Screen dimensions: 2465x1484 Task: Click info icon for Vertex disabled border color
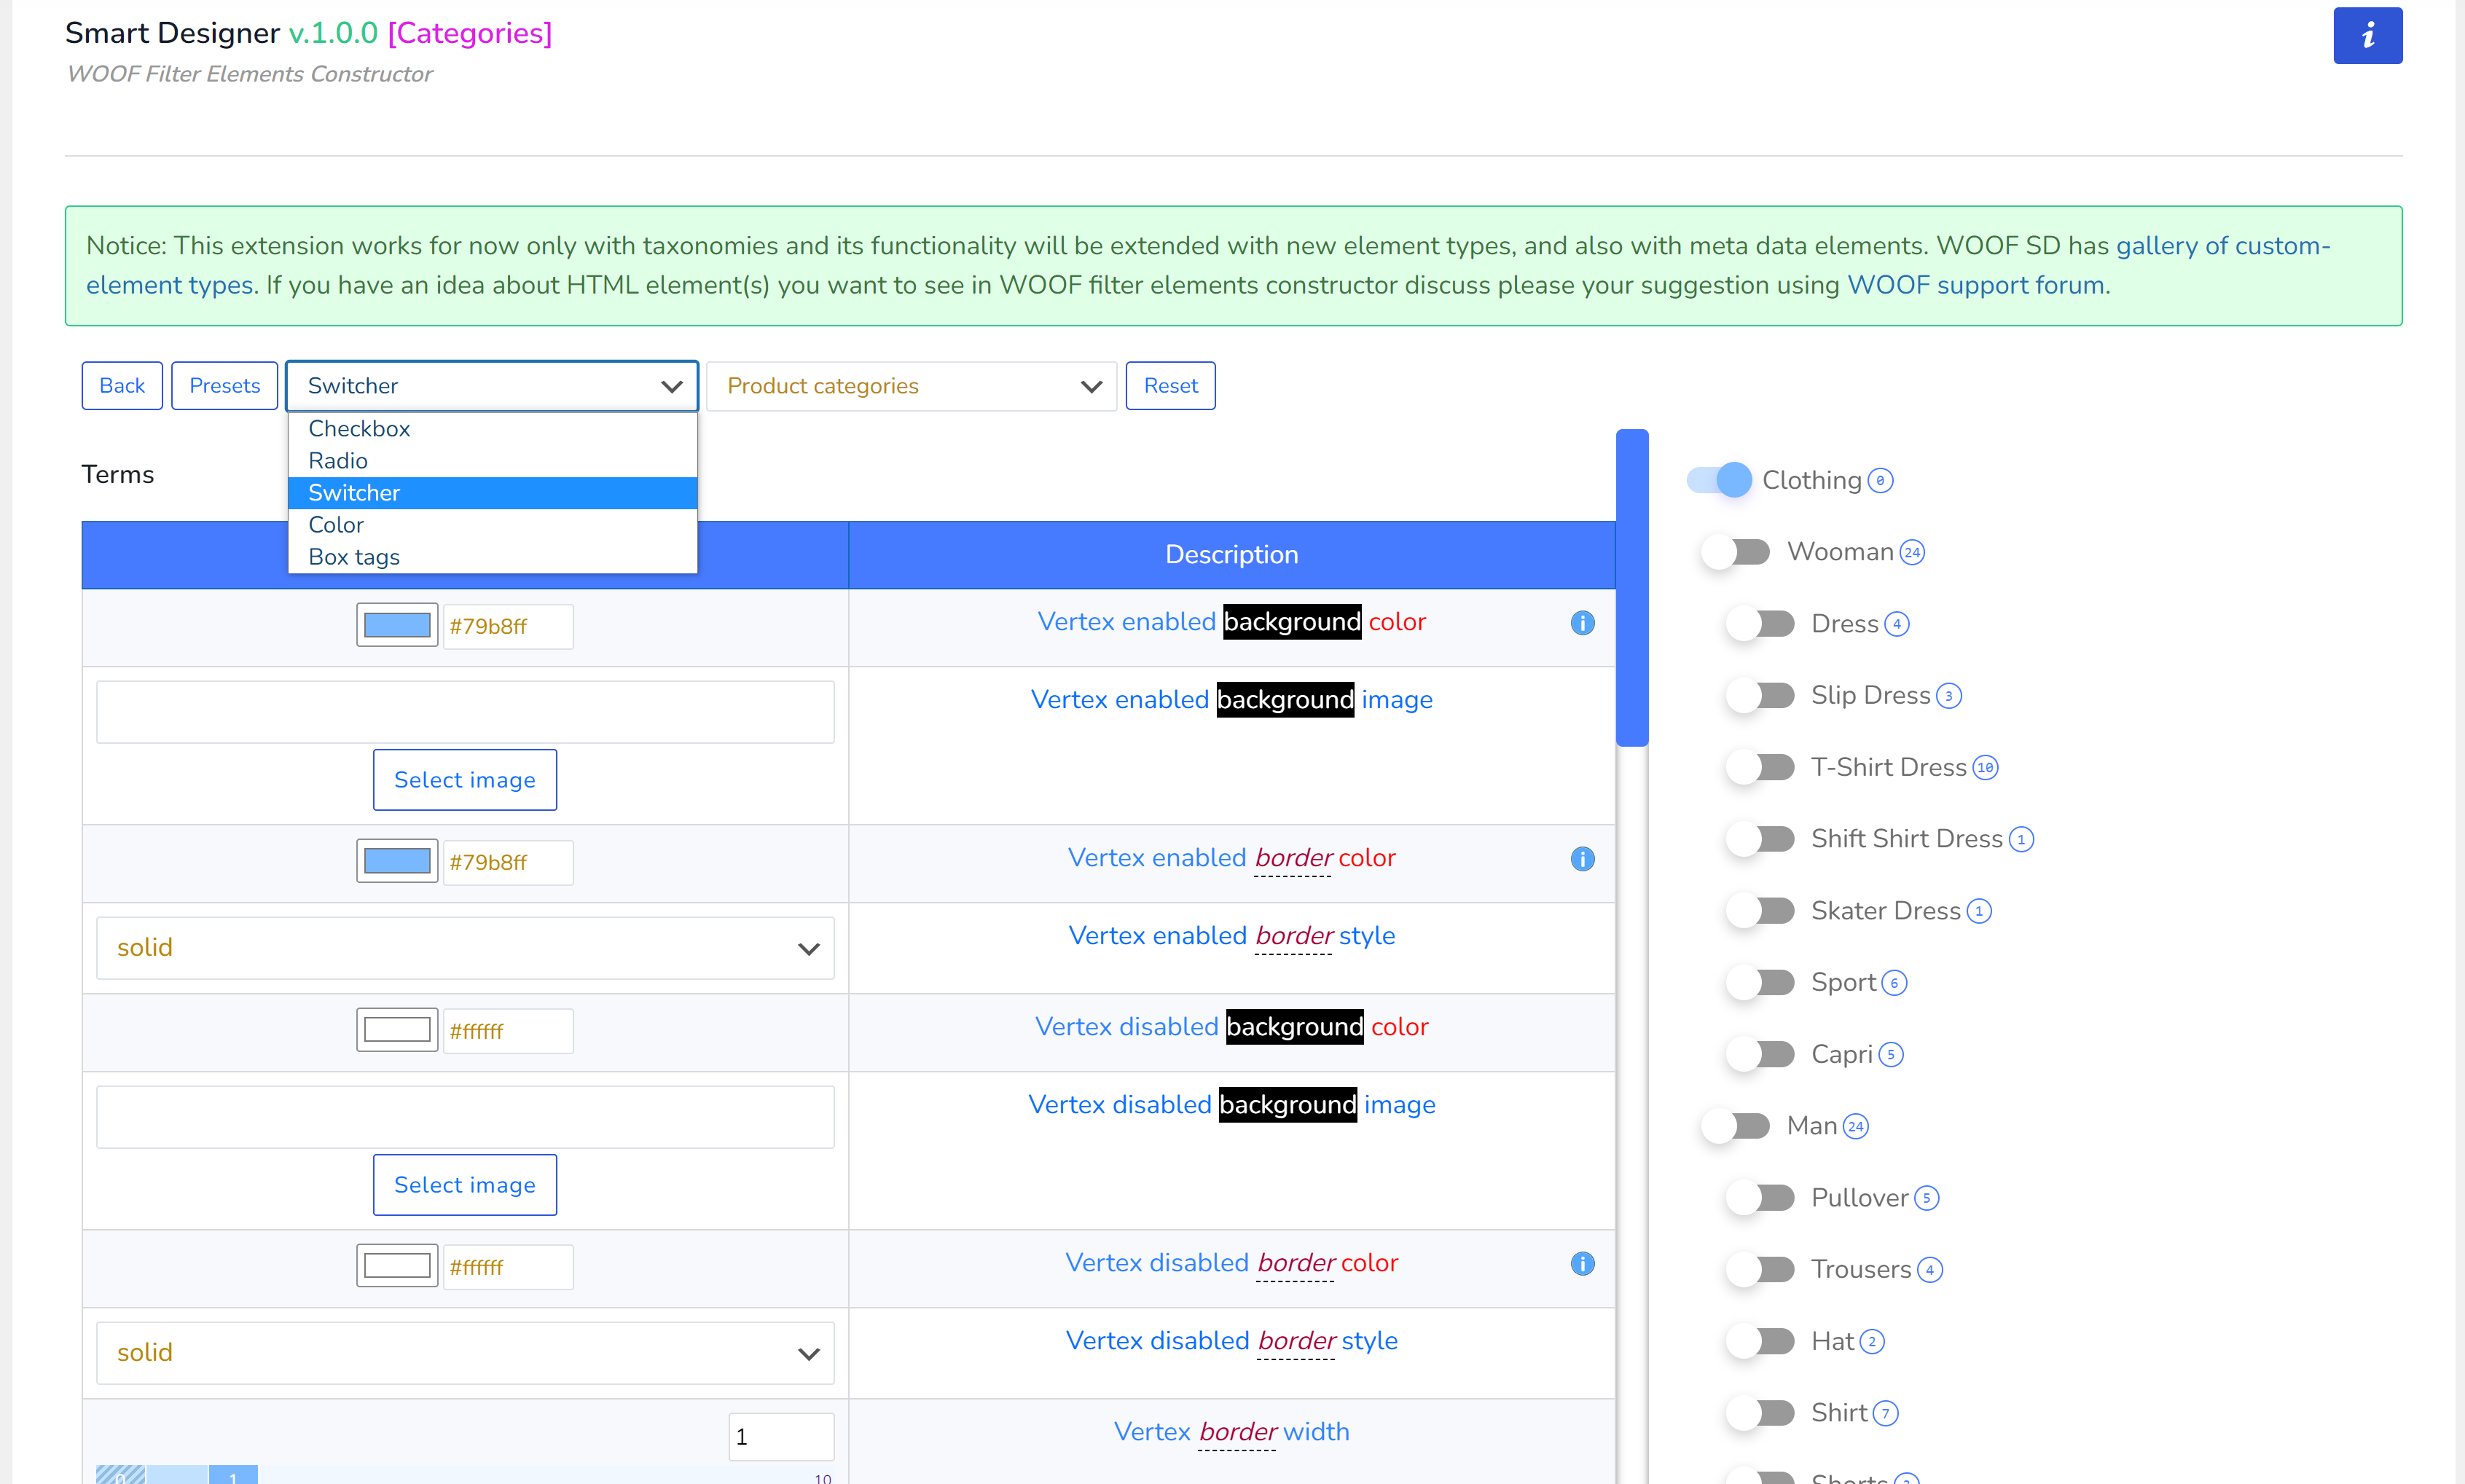[x=1582, y=1264]
